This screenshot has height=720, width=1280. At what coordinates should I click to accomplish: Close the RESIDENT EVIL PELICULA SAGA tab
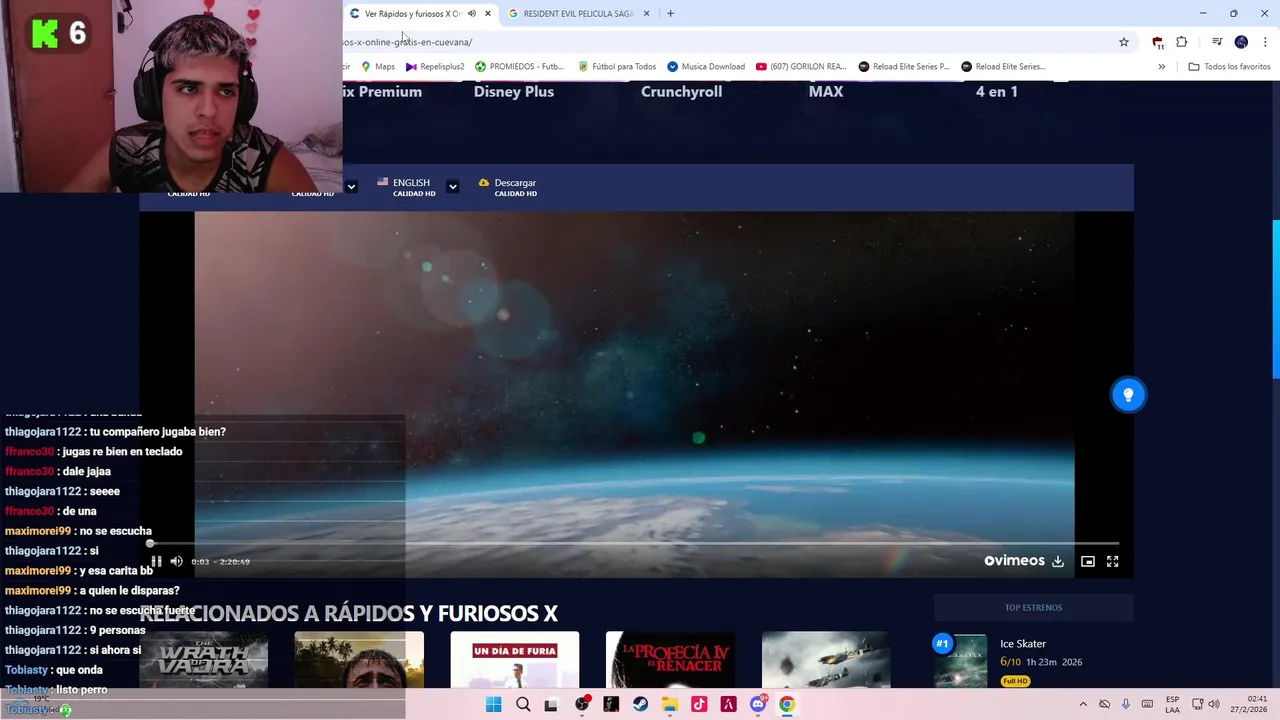pos(646,14)
